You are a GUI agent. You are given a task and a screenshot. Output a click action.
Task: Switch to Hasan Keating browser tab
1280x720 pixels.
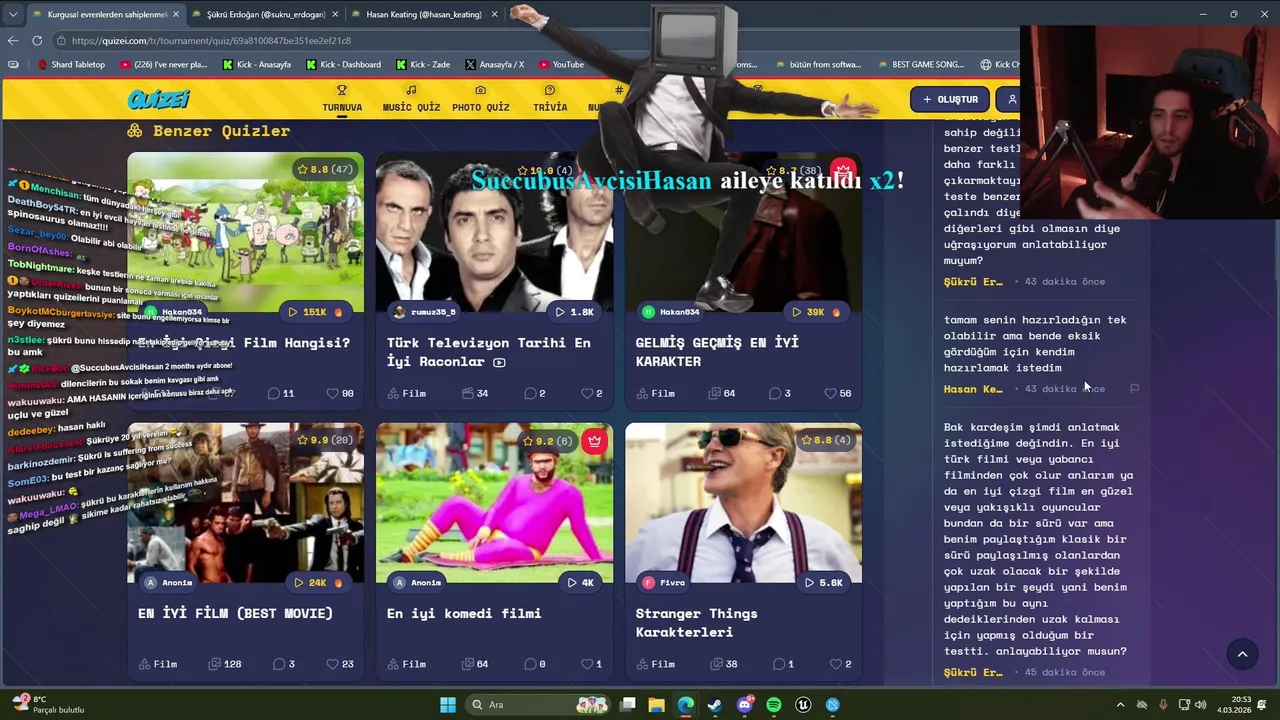click(x=424, y=14)
